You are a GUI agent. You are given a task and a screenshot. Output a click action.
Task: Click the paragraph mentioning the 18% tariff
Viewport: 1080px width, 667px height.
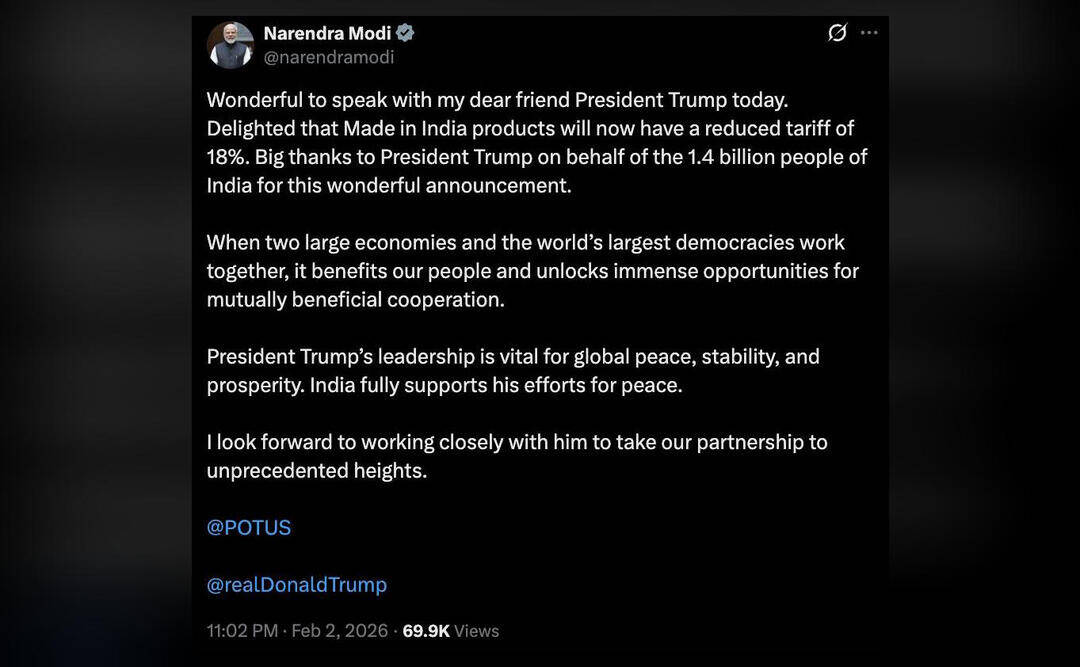[x=530, y=142]
